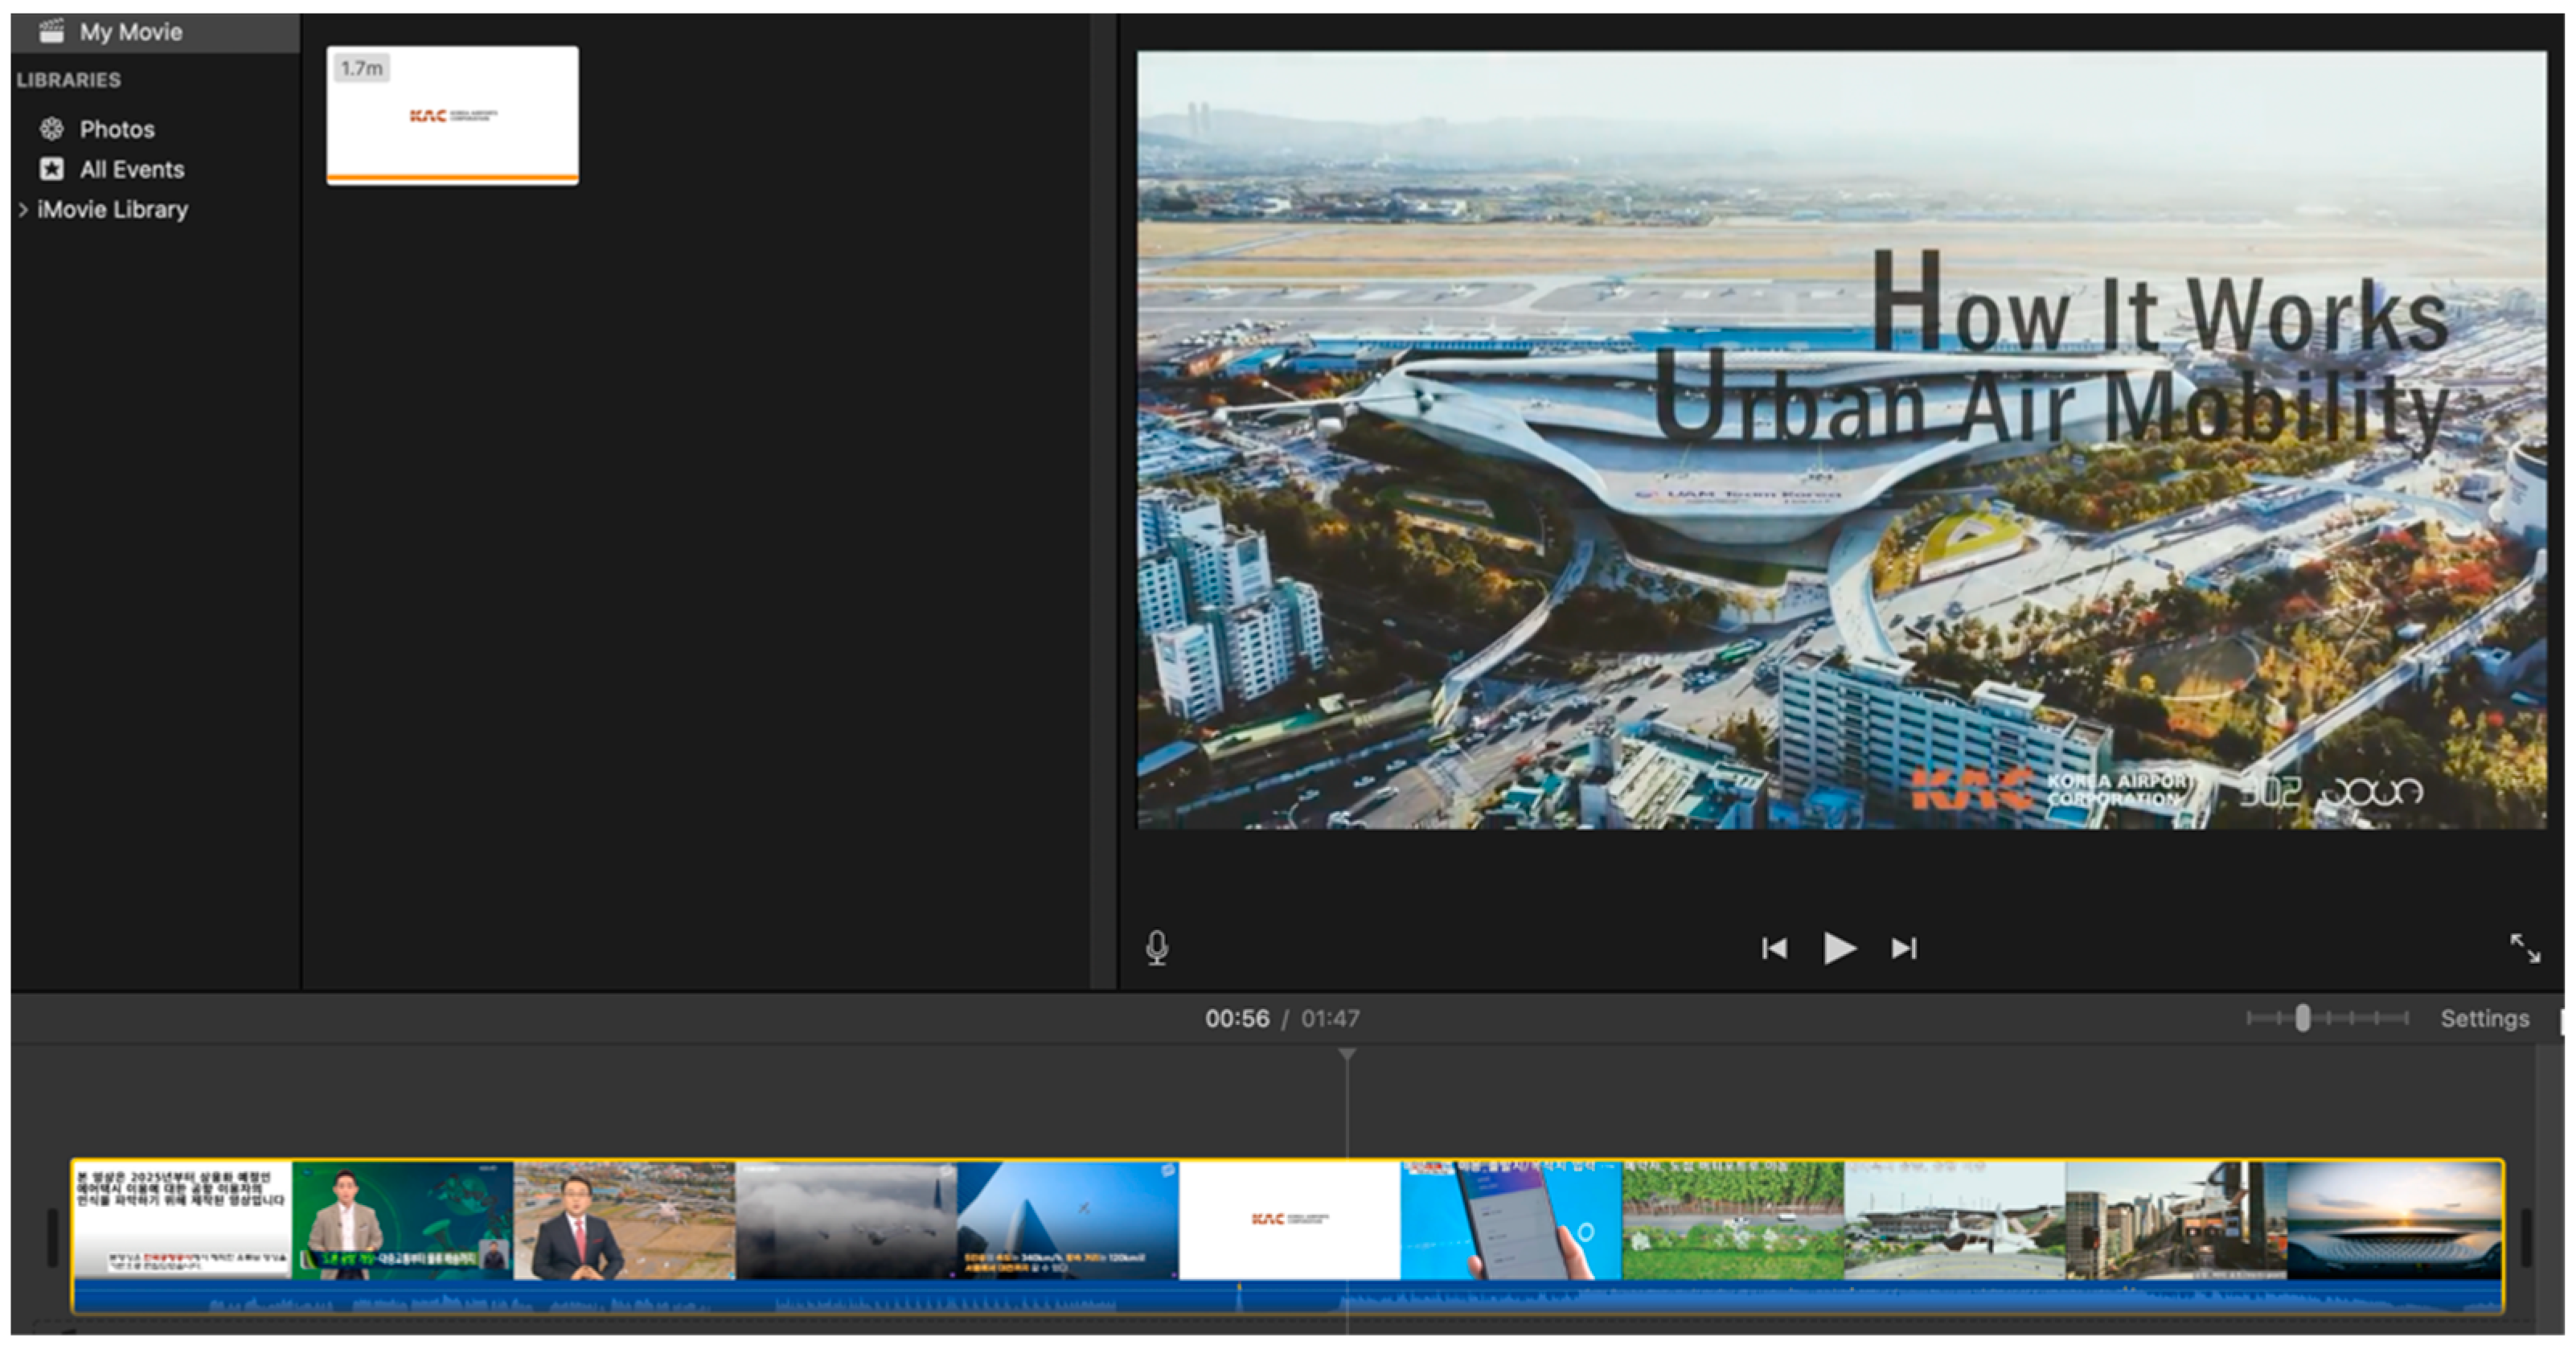Click the timeline zoom slider handle

point(2302,1018)
